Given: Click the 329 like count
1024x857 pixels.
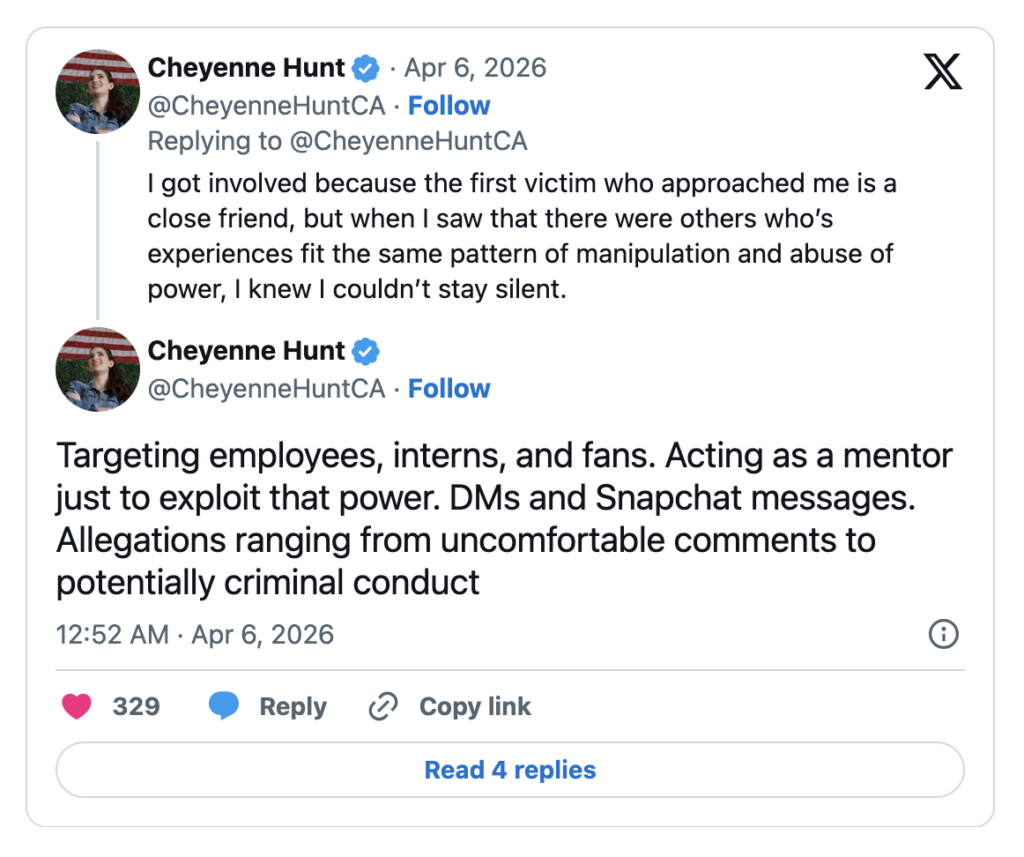Looking at the screenshot, I should tap(140, 706).
